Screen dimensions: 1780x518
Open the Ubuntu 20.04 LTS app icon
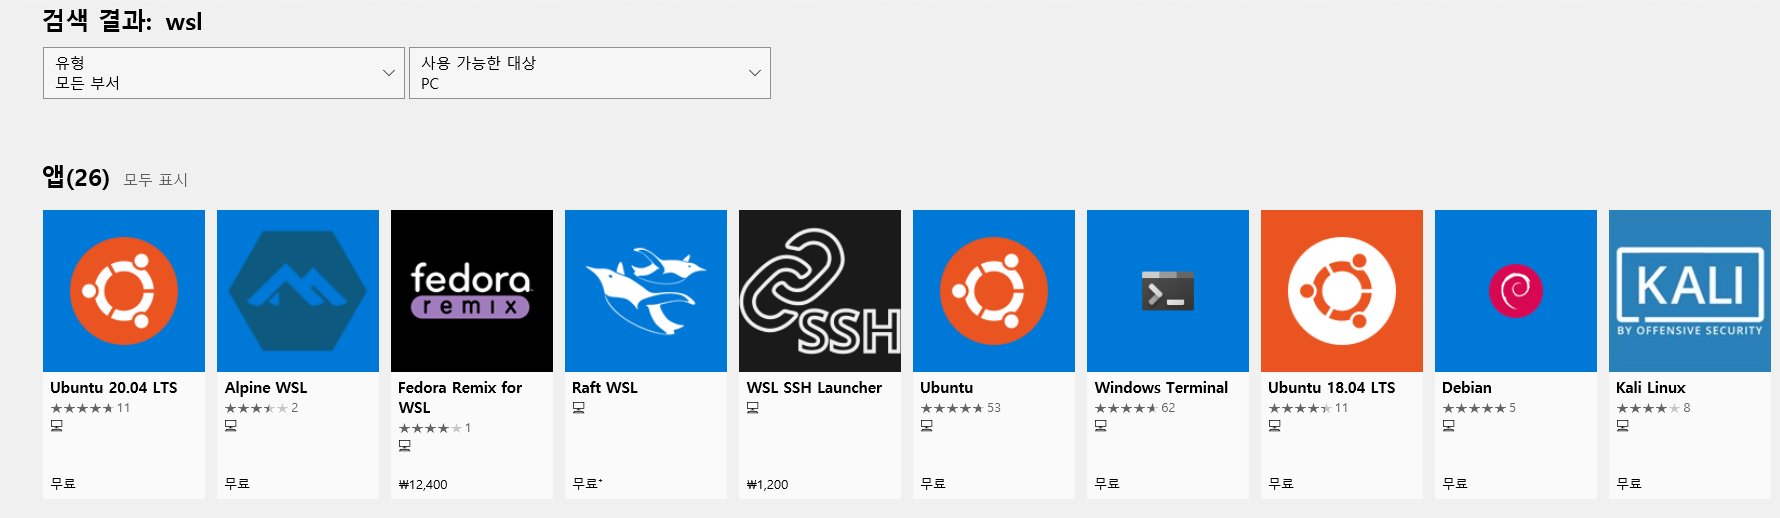(x=124, y=291)
